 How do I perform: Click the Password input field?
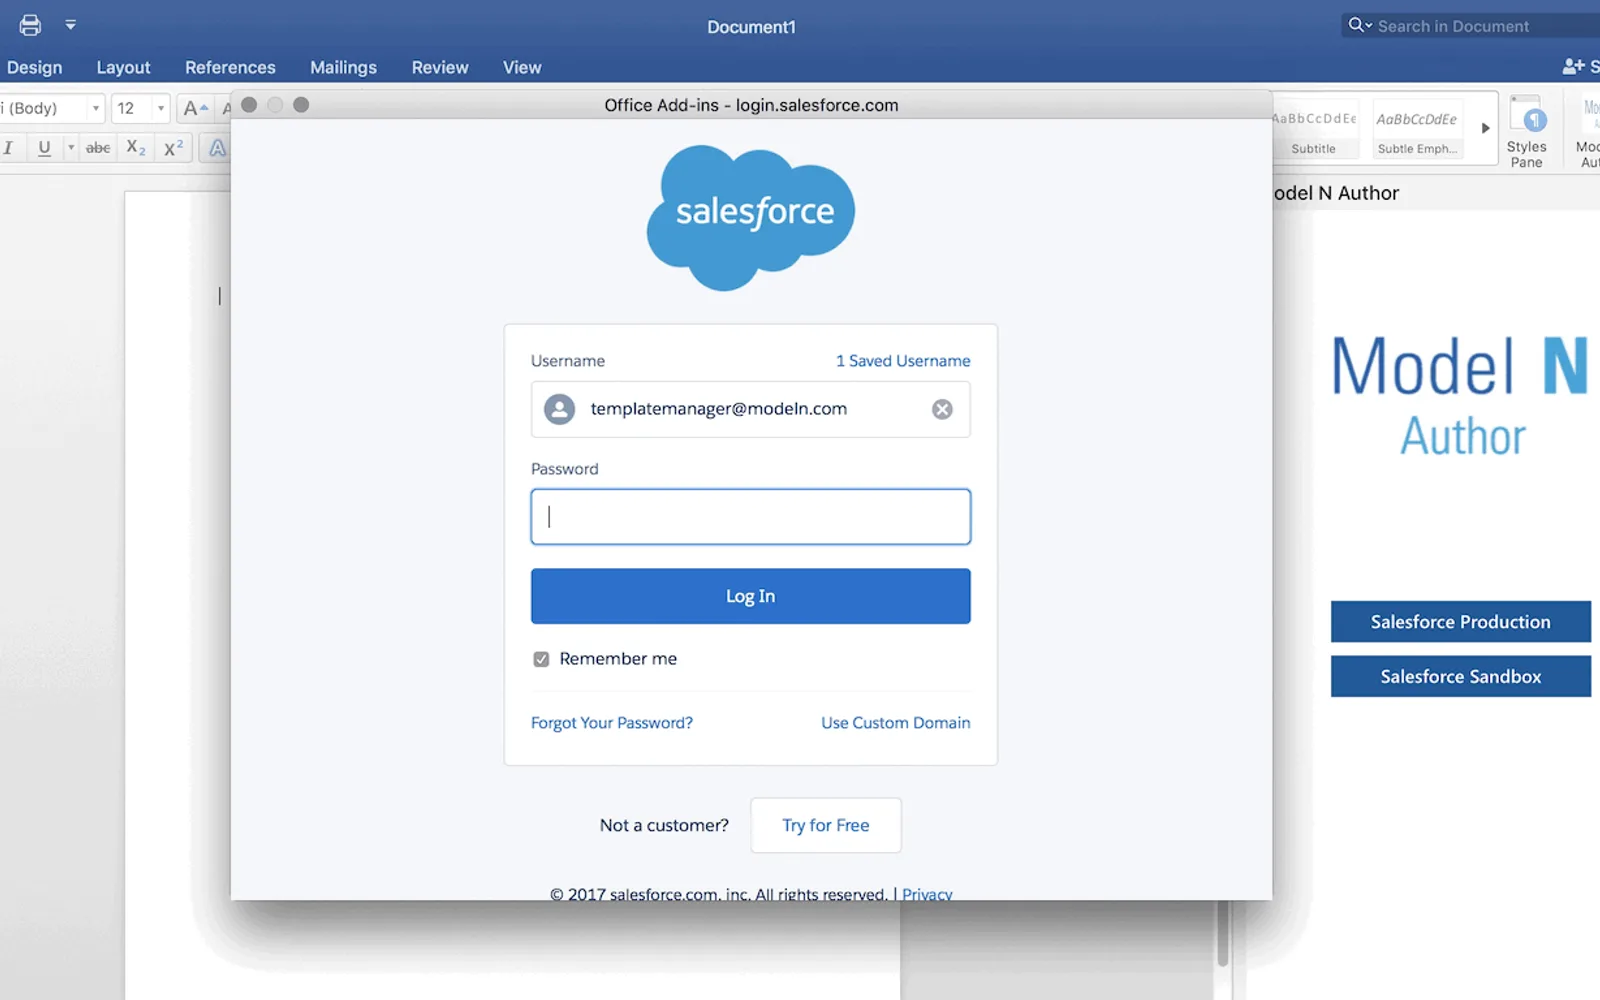point(750,517)
